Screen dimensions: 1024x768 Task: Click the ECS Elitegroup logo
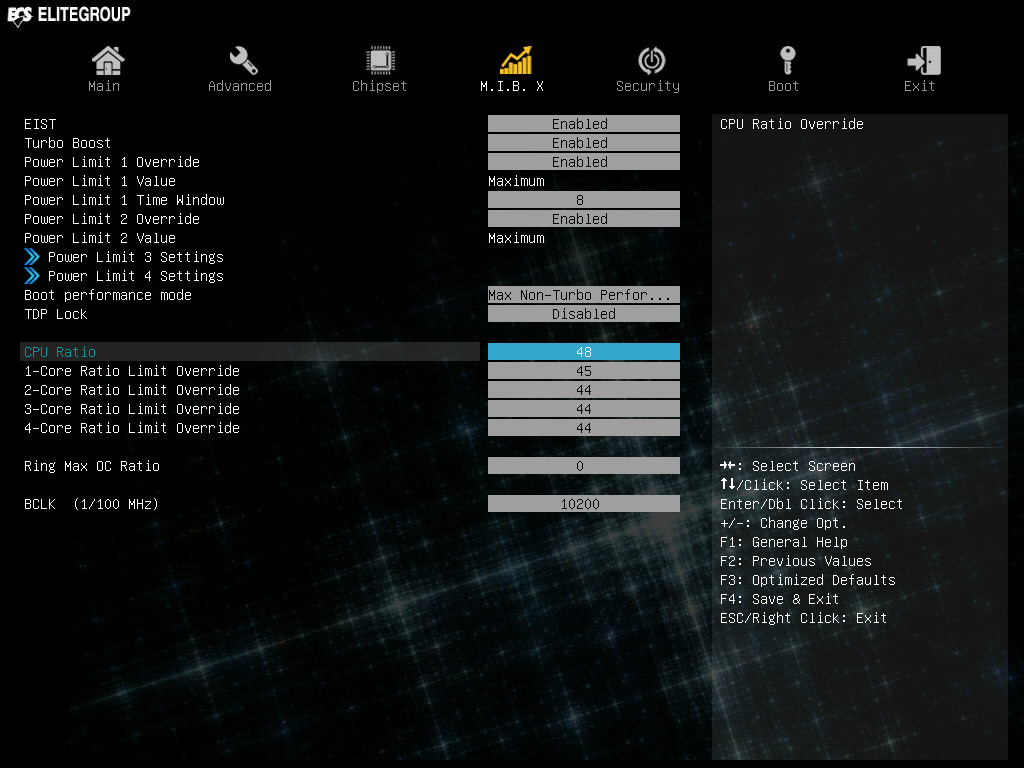point(69,14)
